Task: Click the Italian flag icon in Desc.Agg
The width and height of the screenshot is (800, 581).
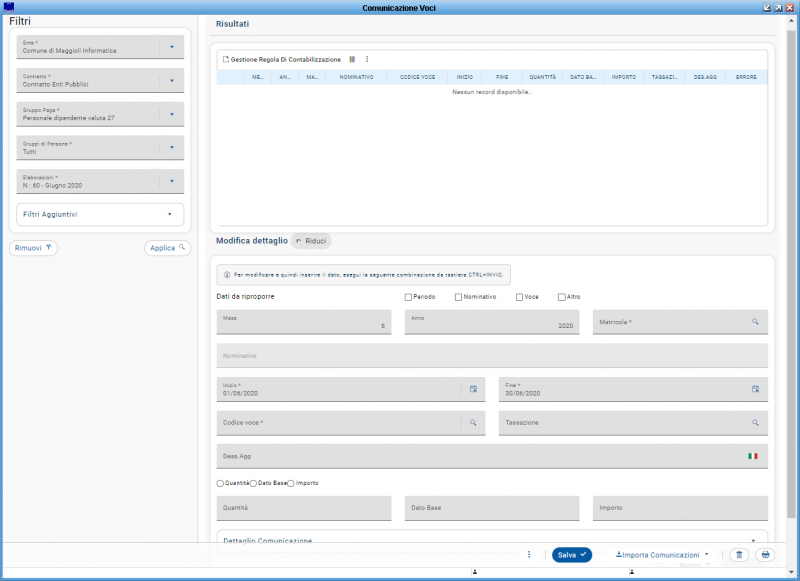Action: point(753,456)
